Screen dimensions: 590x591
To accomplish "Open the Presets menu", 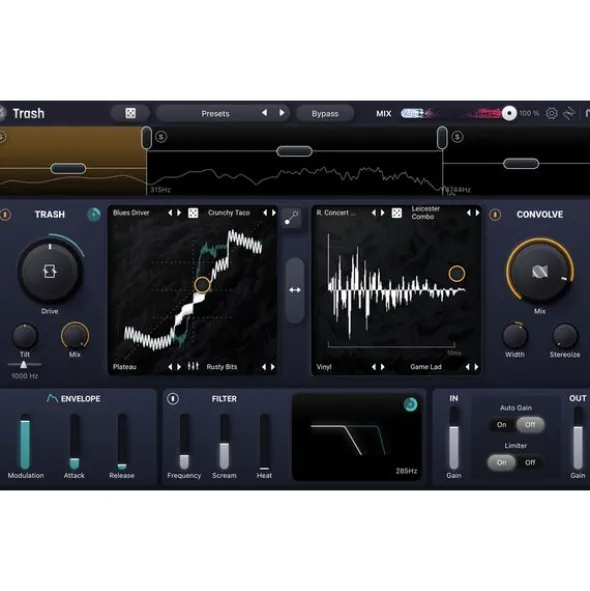I will pos(215,113).
